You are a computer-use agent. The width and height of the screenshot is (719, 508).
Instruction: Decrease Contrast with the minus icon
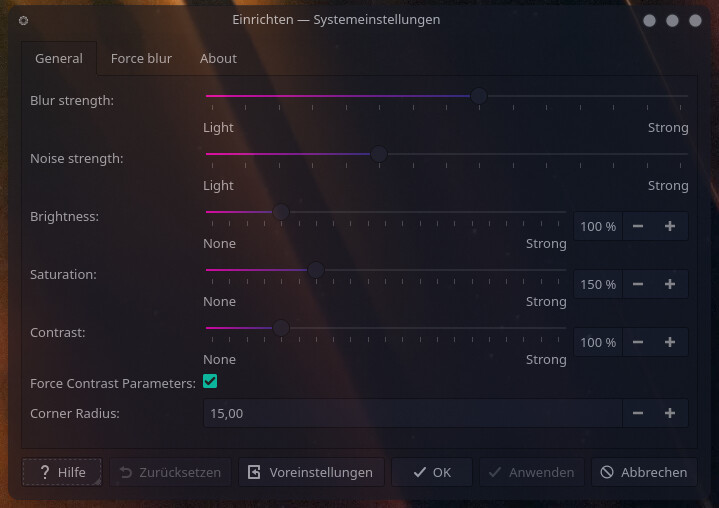click(638, 342)
